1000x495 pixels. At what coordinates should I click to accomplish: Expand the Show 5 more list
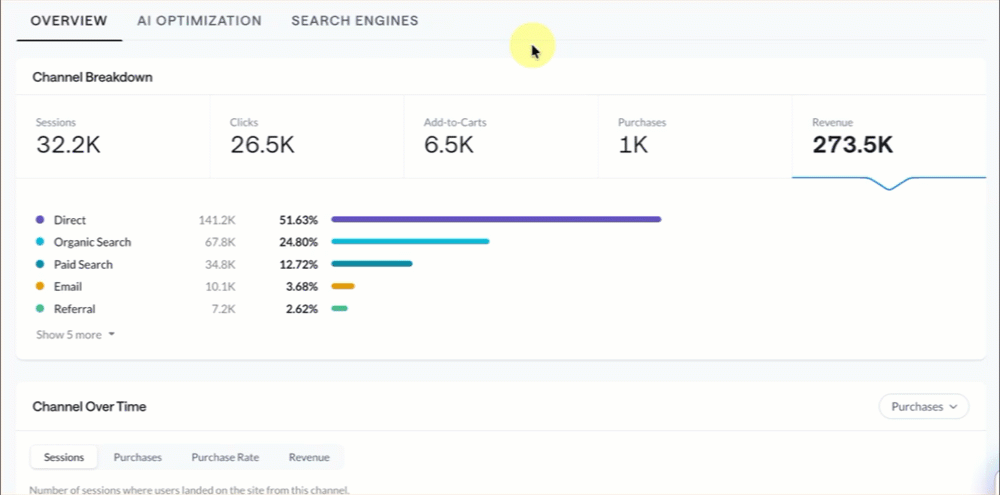75,334
